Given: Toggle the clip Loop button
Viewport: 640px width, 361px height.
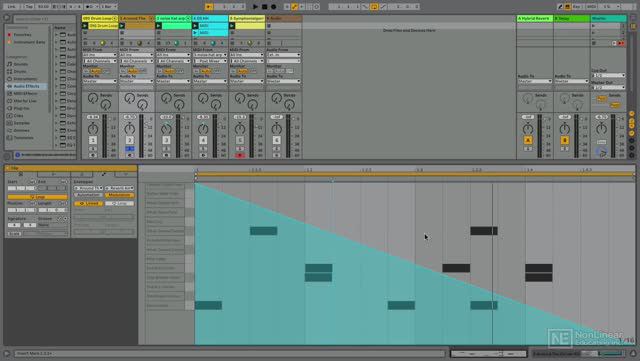Looking at the screenshot, I should pyautogui.click(x=37, y=197).
